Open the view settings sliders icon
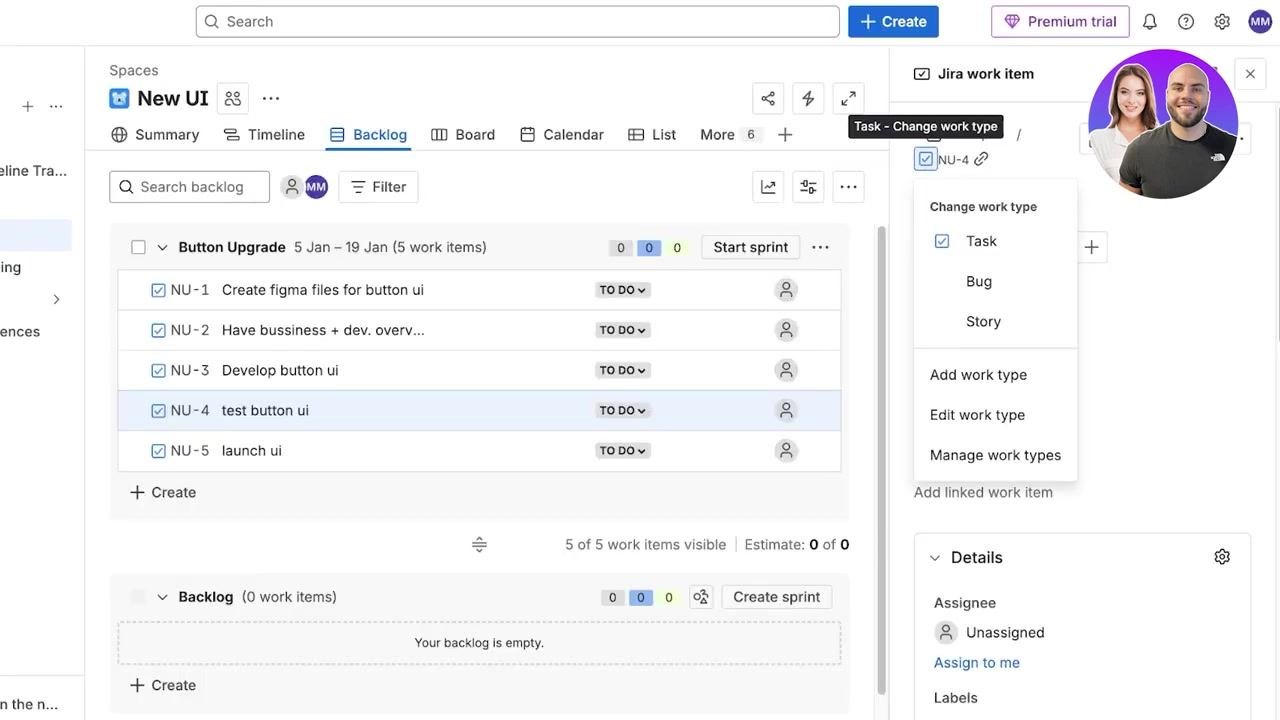The width and height of the screenshot is (1280, 720). pyautogui.click(x=808, y=187)
